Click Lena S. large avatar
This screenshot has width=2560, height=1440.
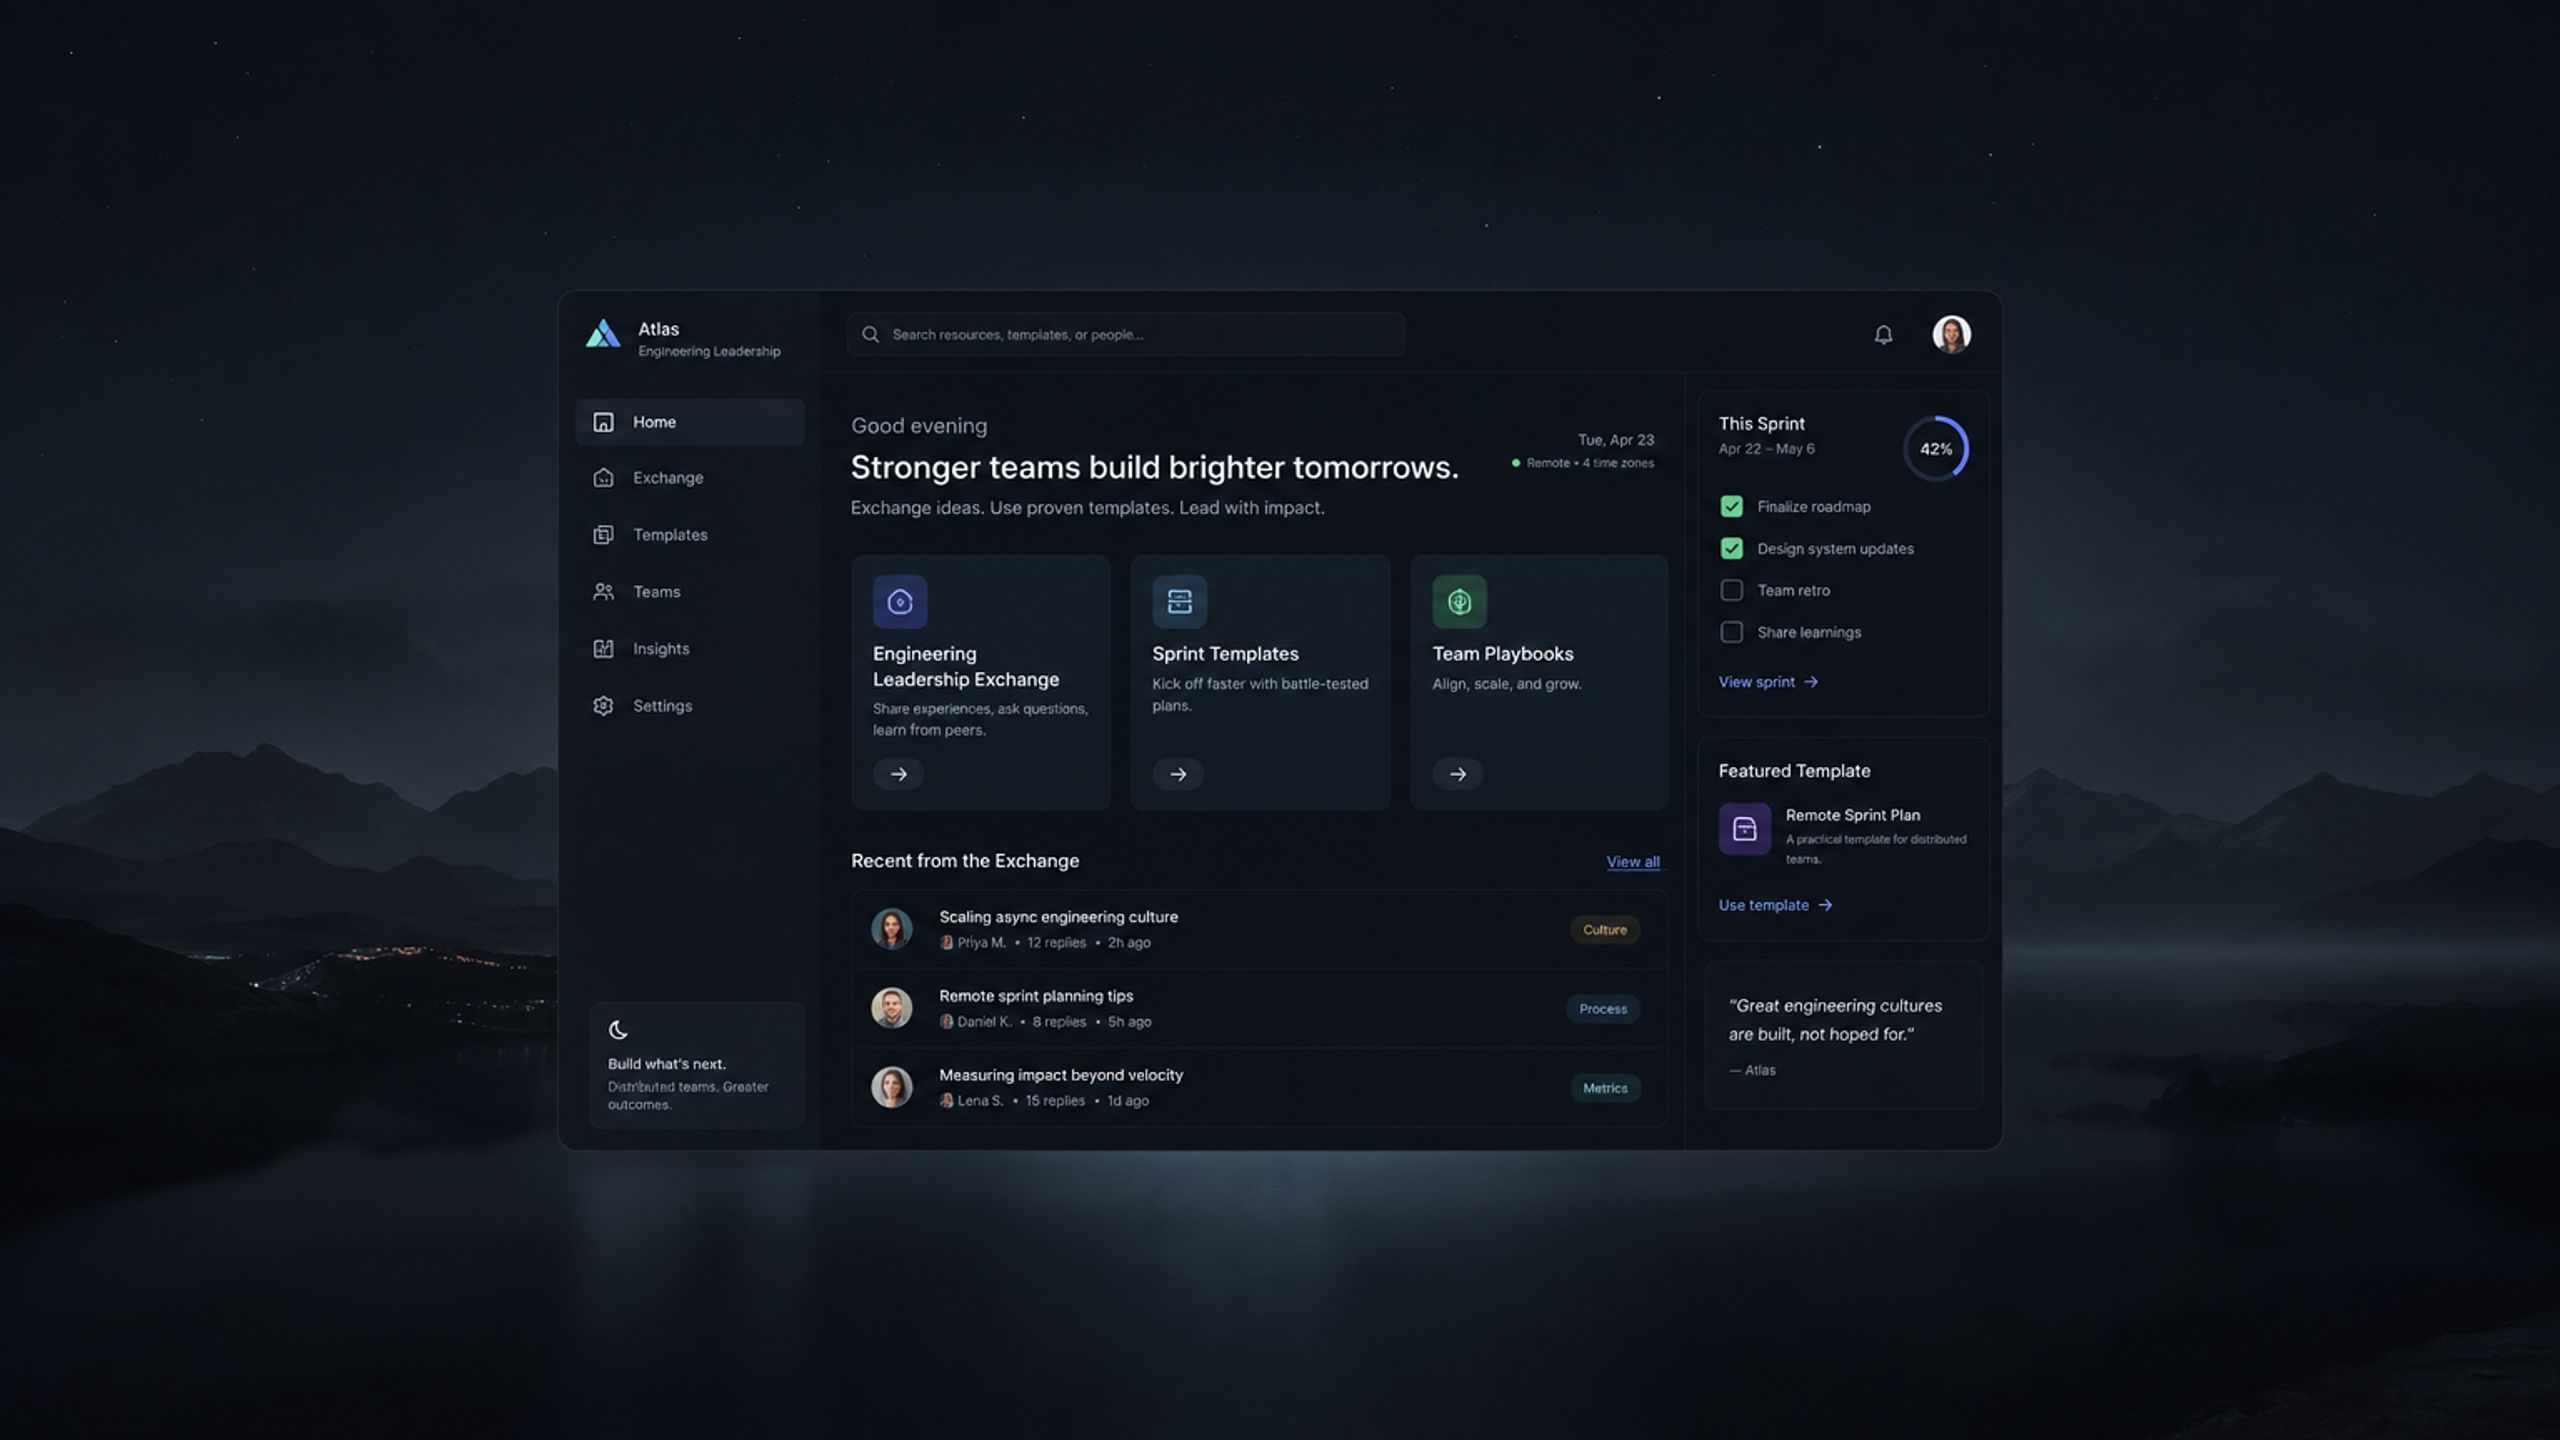click(x=891, y=1087)
